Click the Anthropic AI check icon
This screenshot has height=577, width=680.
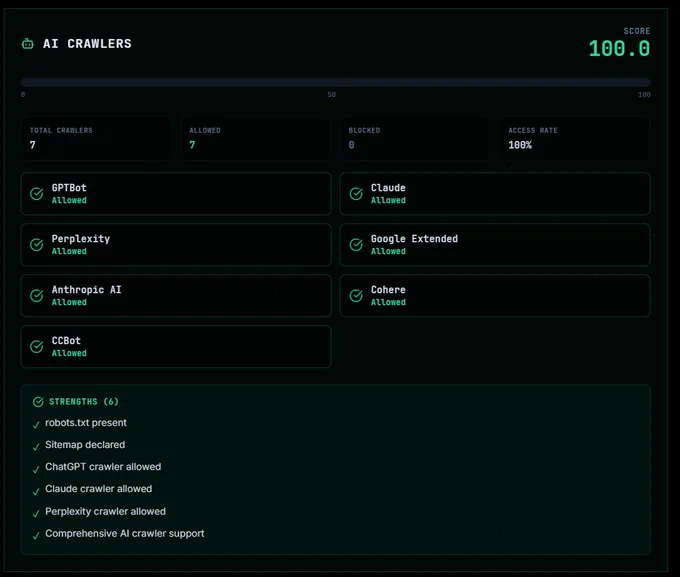click(37, 295)
